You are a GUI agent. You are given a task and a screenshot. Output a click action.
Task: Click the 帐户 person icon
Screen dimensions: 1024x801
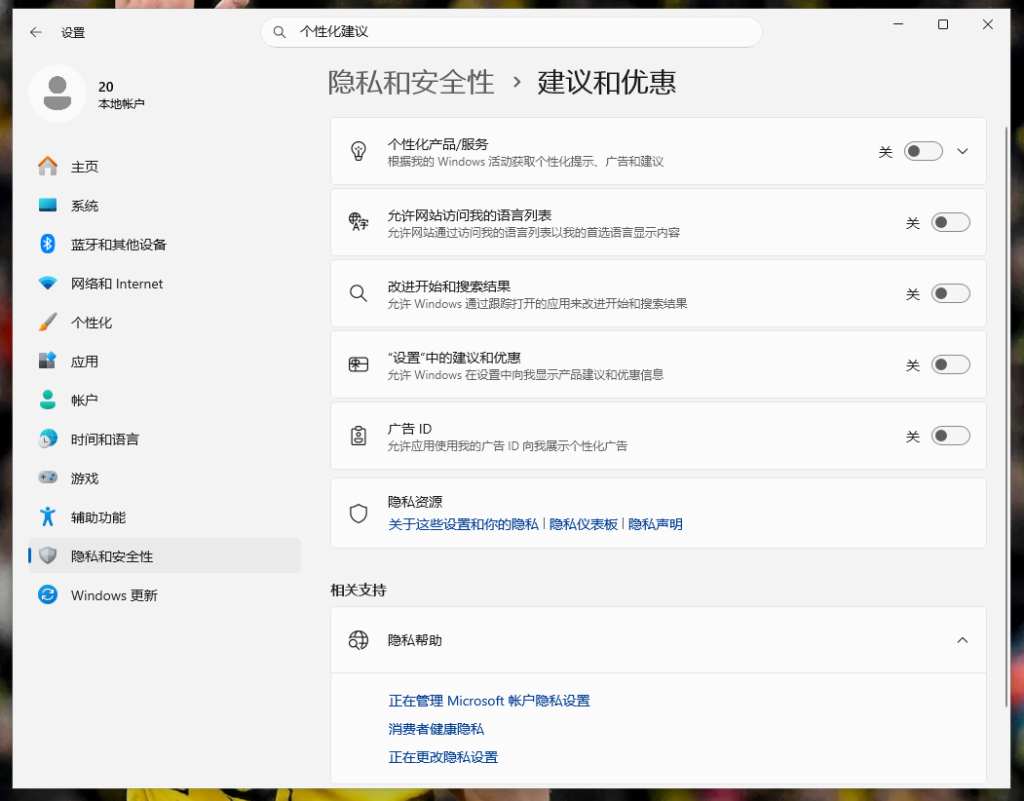coord(48,400)
